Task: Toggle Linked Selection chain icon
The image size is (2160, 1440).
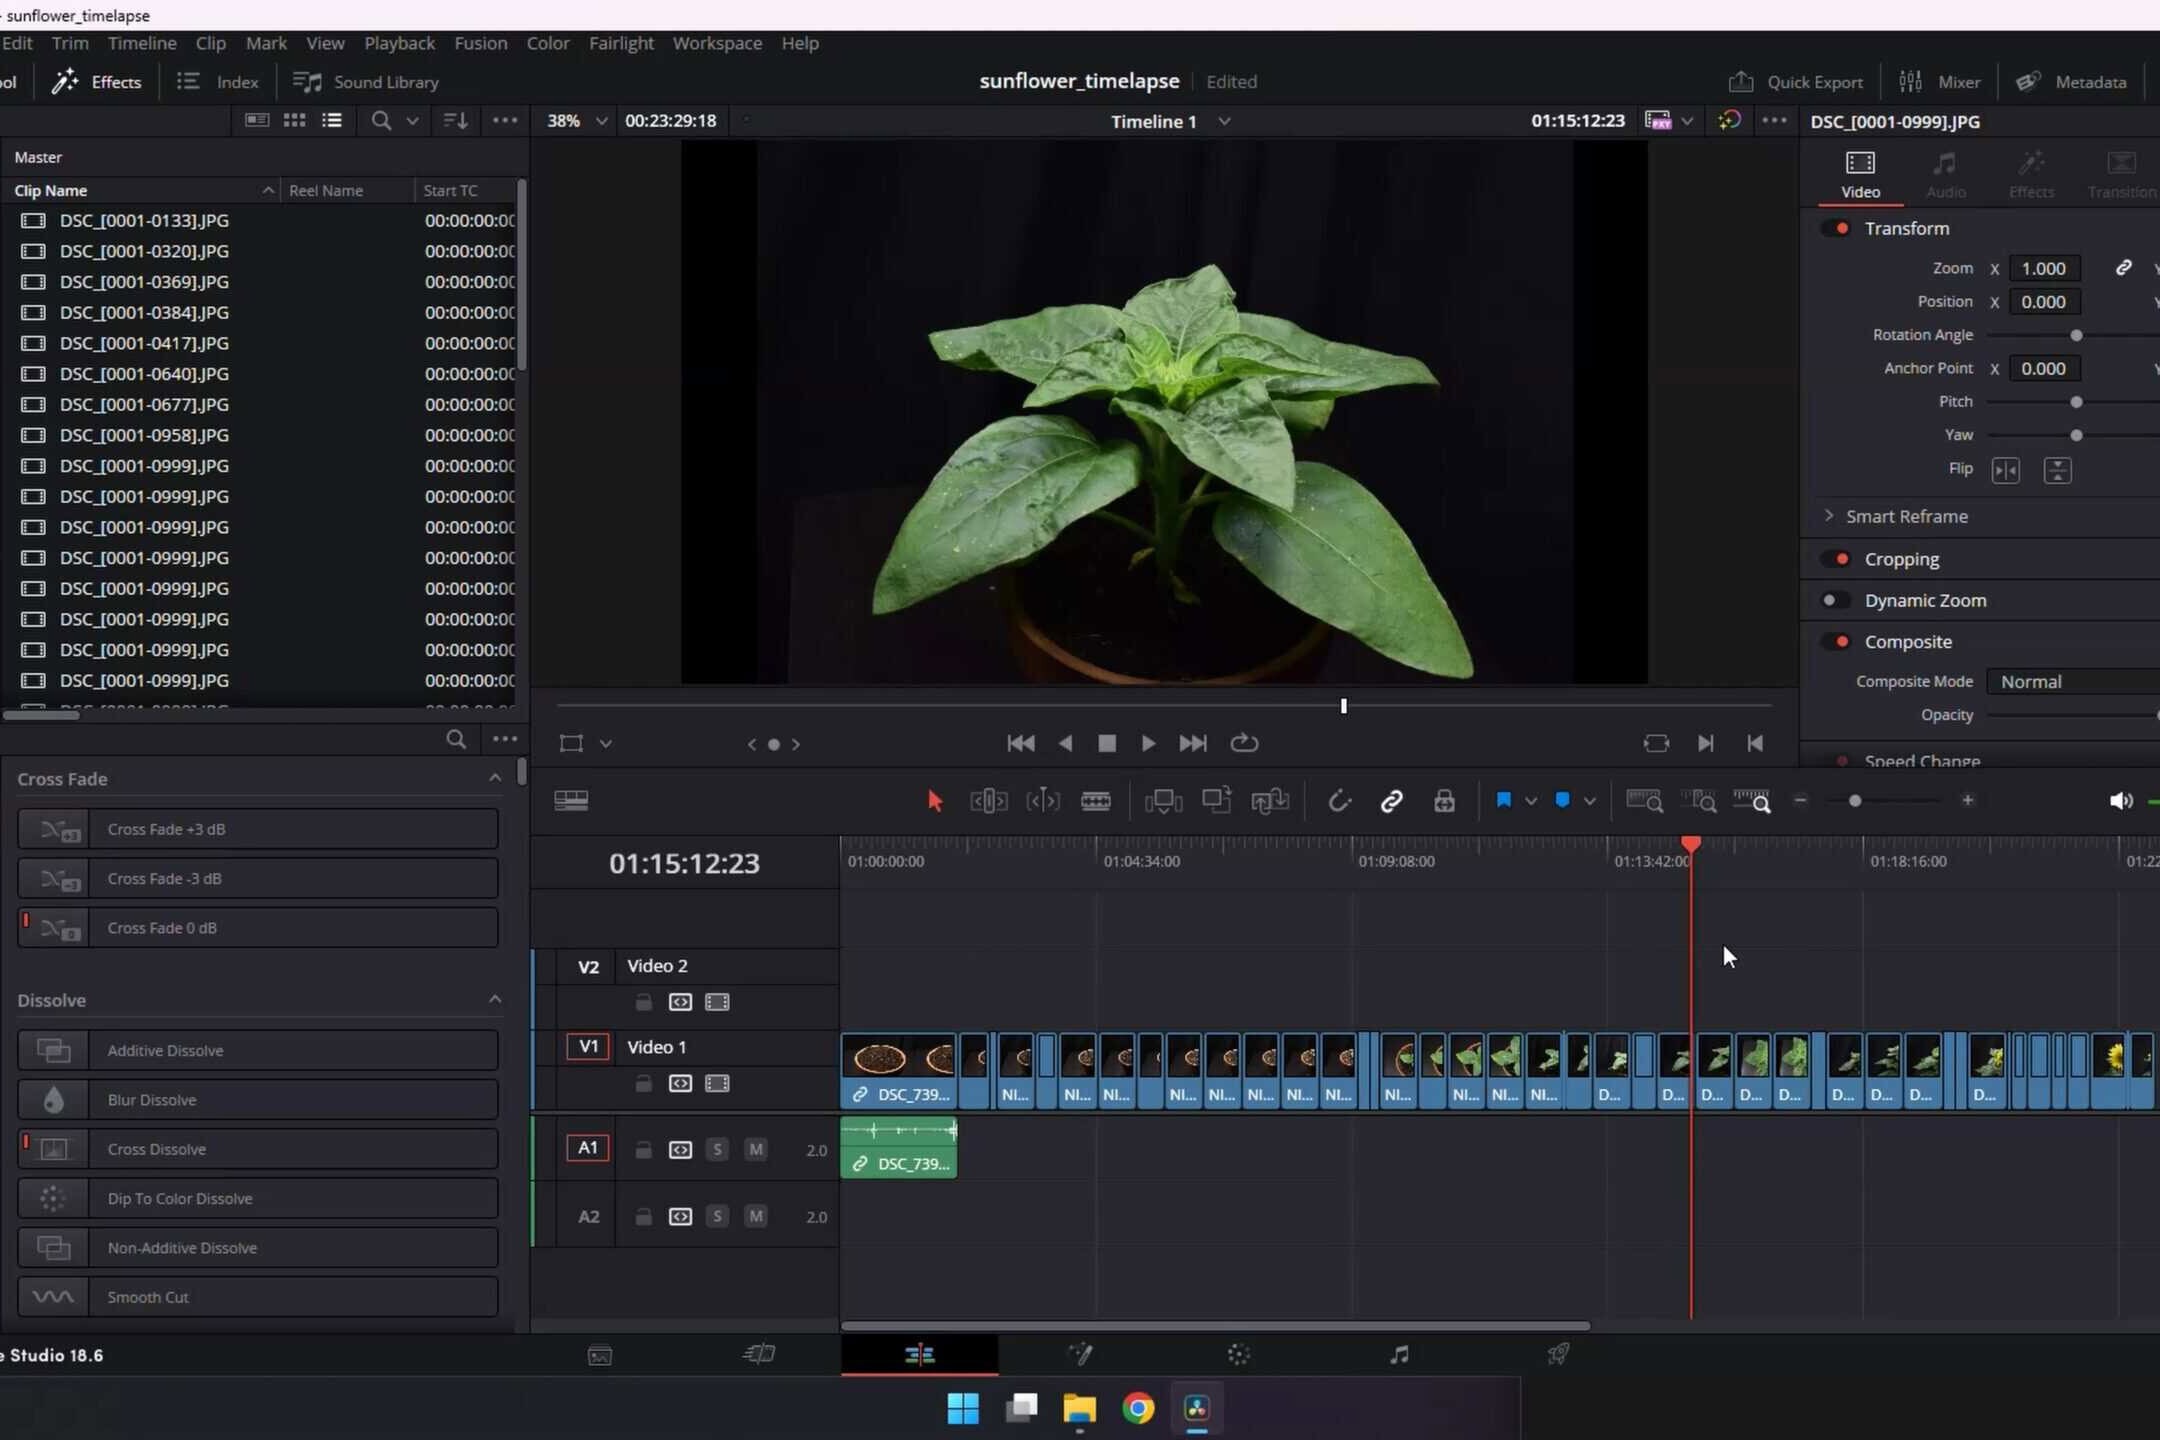Action: (1391, 801)
